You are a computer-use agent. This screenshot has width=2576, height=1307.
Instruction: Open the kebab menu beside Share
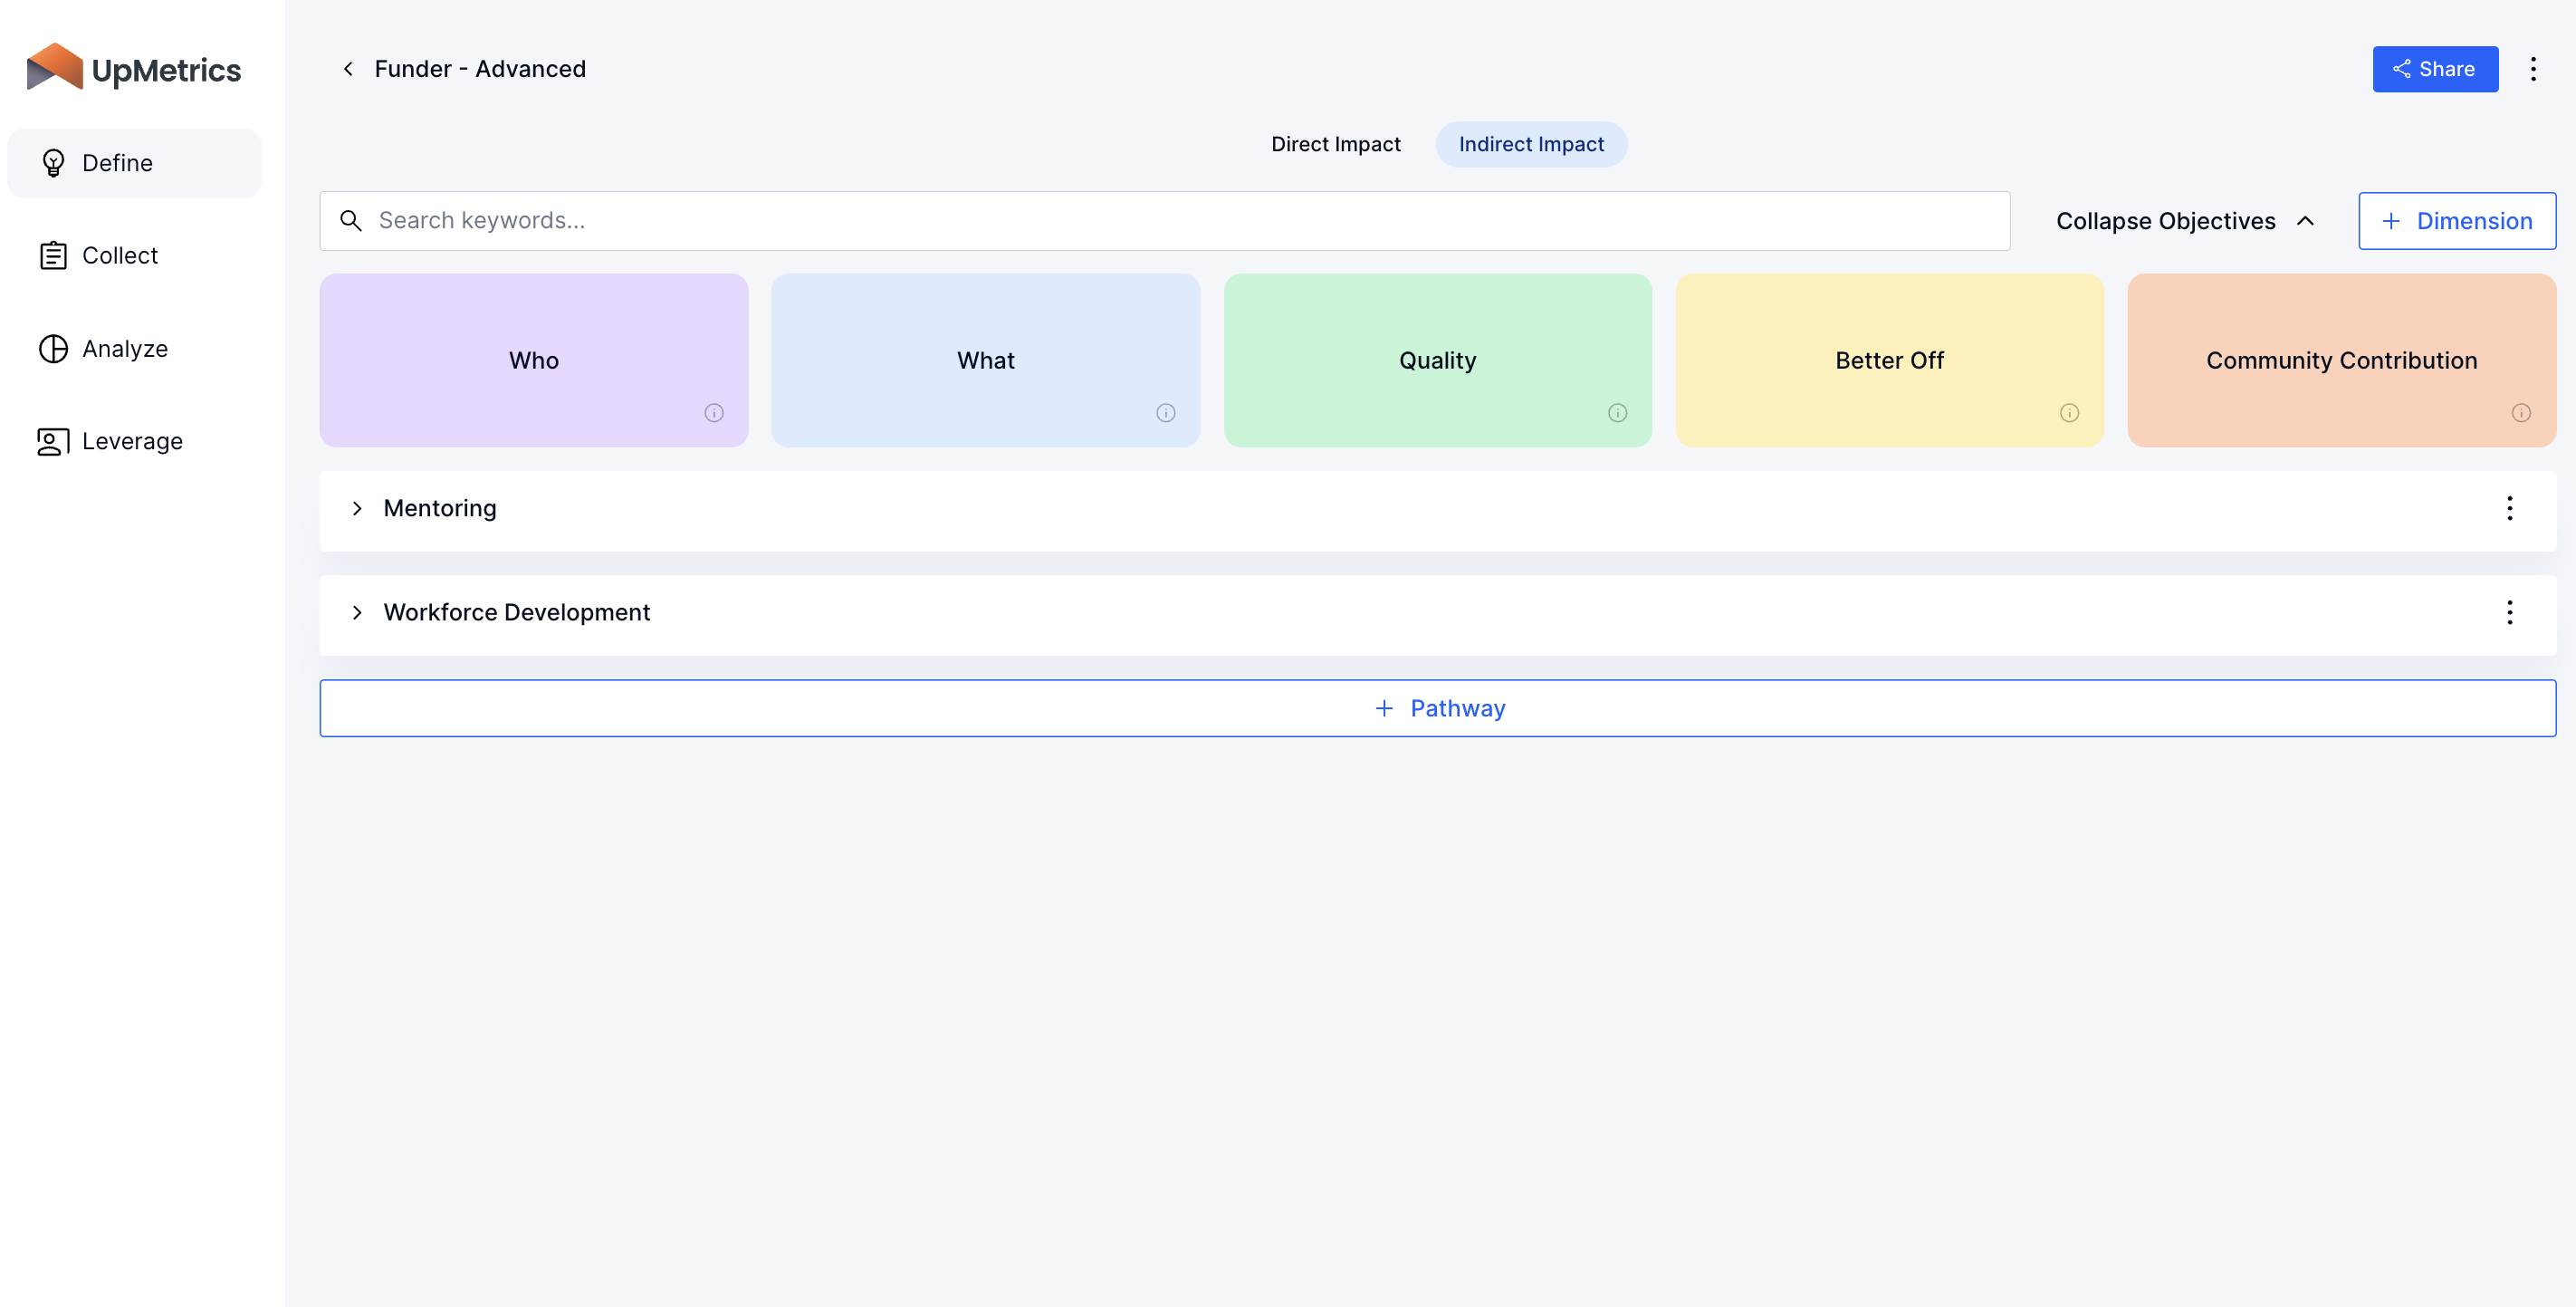[2533, 68]
